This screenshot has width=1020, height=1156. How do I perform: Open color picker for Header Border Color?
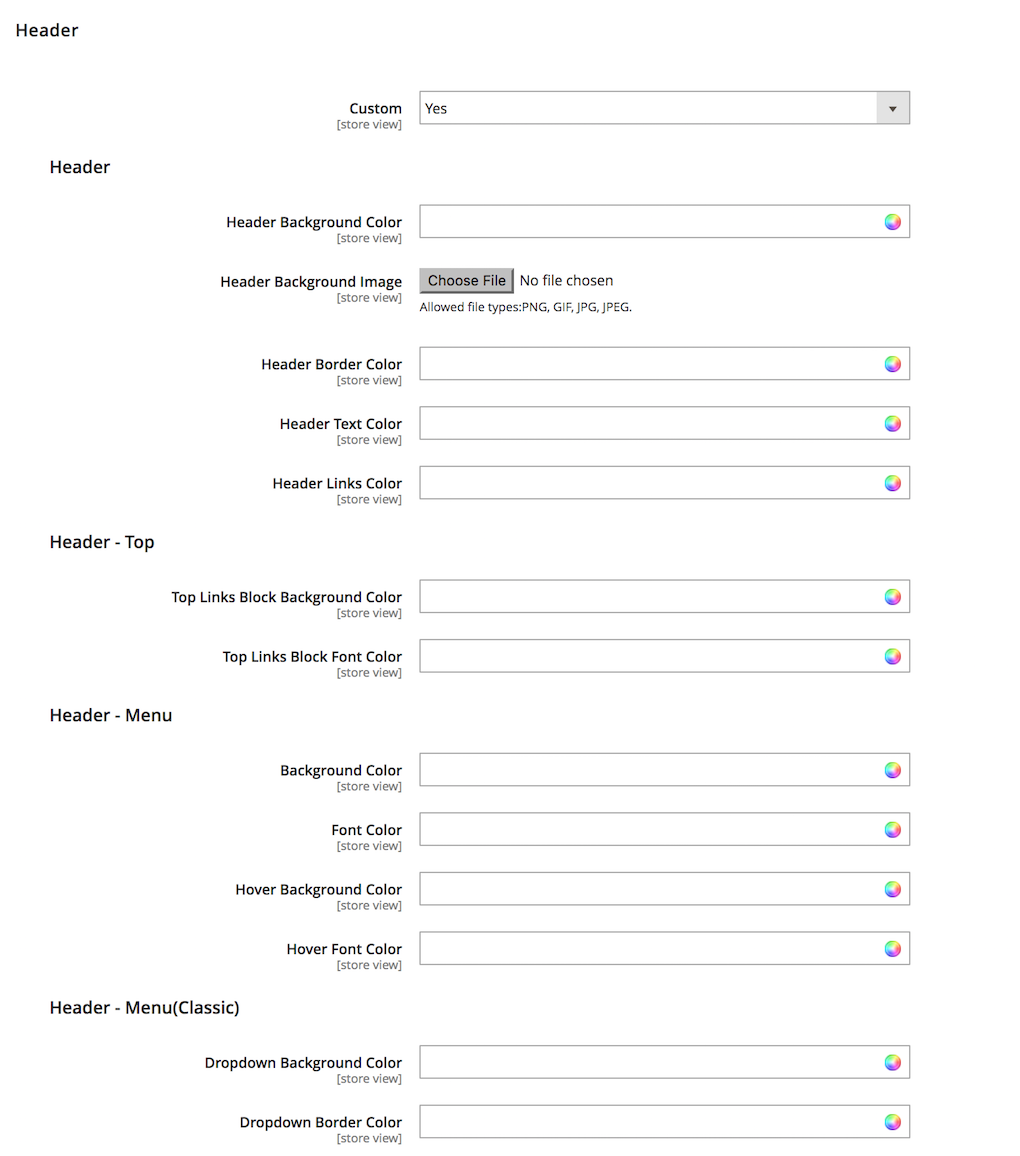click(x=892, y=364)
